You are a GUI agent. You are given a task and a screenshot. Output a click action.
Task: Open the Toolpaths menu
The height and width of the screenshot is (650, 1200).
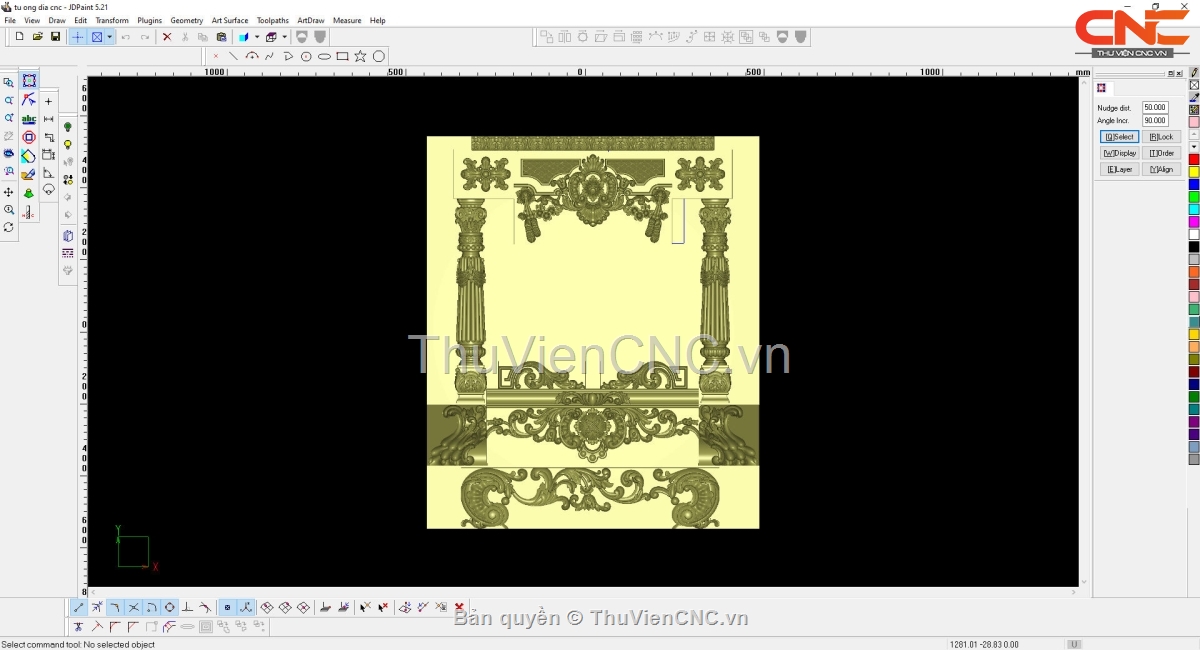pyautogui.click(x=272, y=20)
